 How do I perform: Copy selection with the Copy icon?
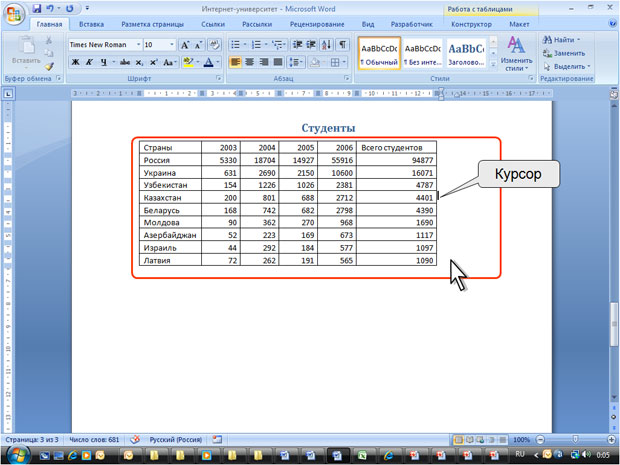click(49, 53)
